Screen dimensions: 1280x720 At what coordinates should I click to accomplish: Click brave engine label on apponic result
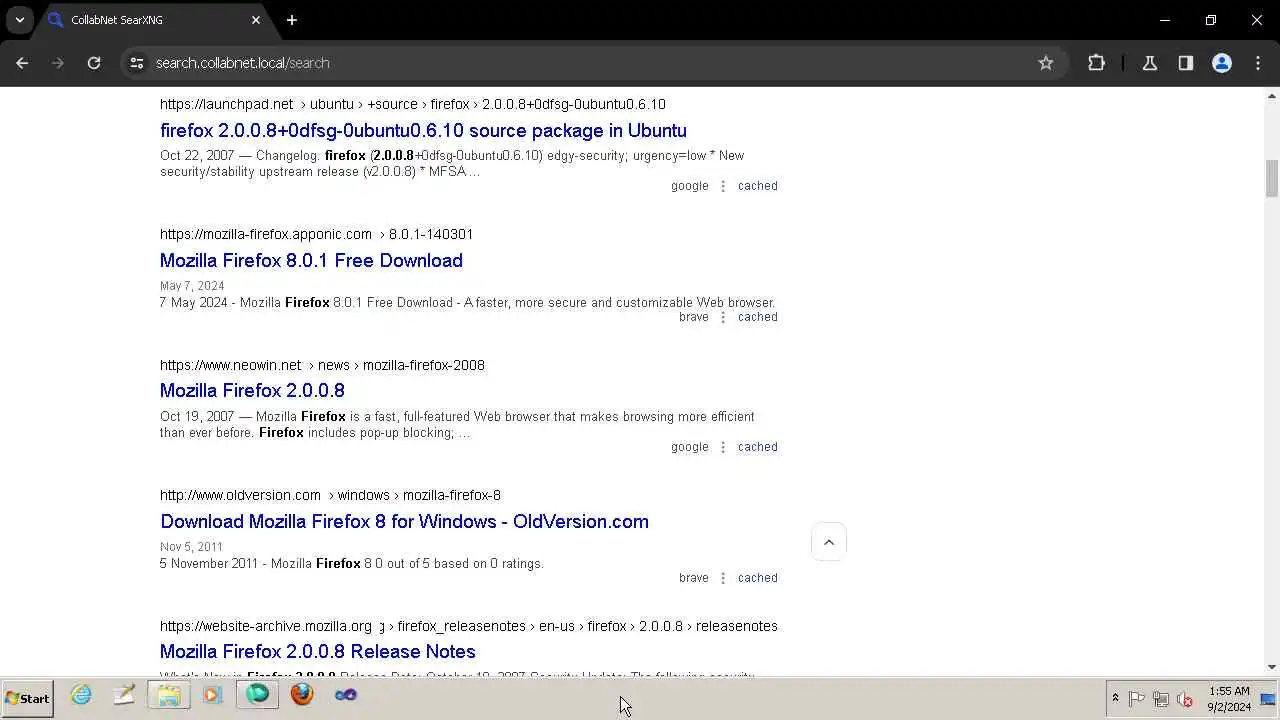click(x=693, y=317)
